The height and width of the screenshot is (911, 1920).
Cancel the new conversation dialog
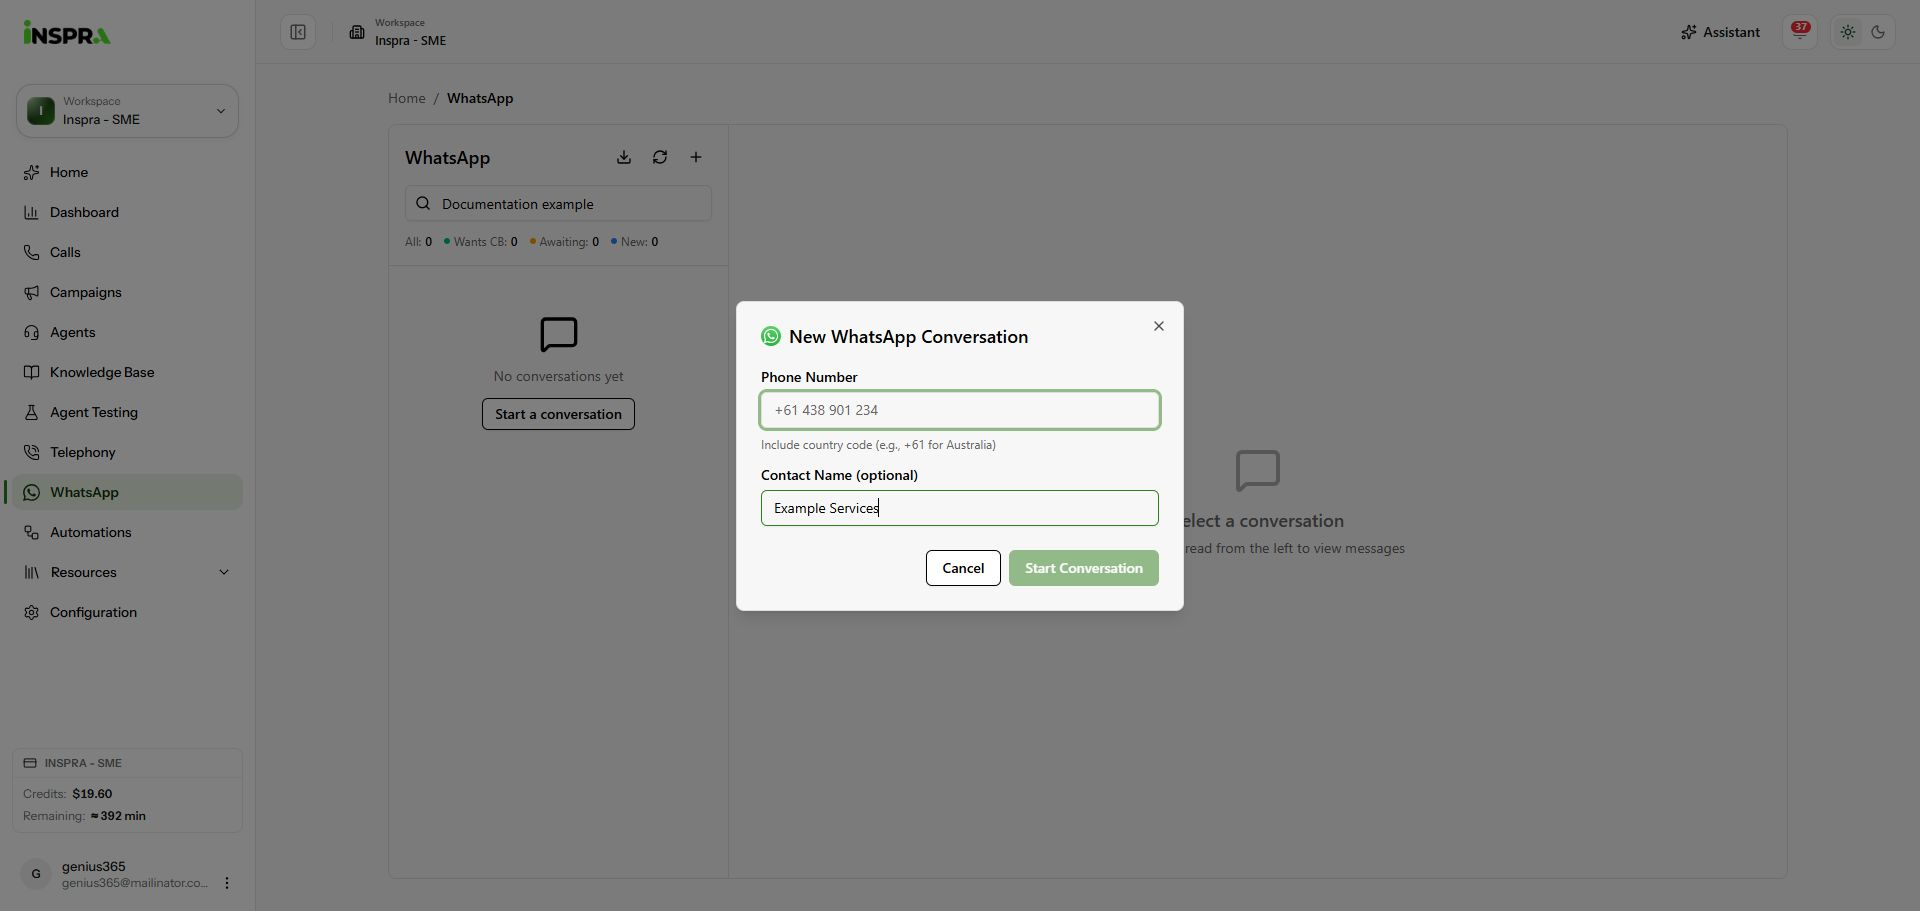[963, 568]
